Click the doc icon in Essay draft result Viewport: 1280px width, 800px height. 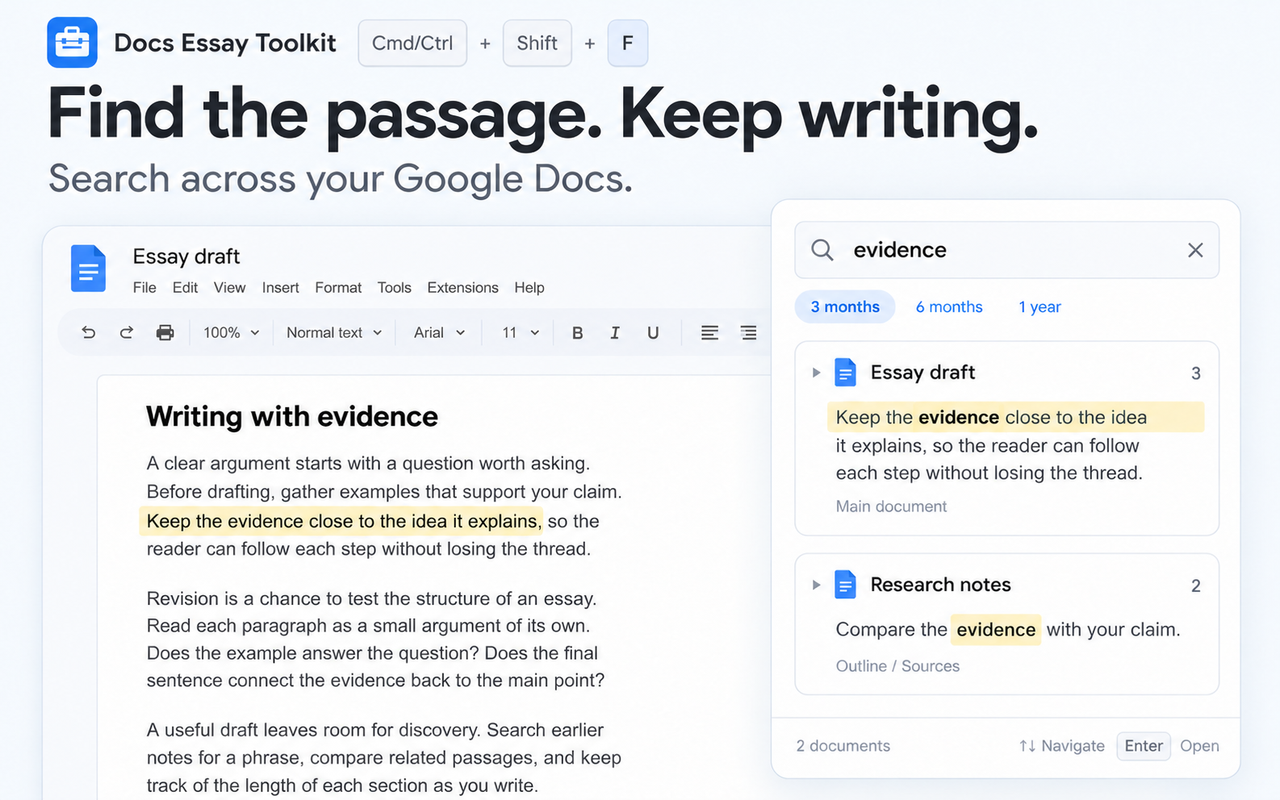tap(846, 373)
